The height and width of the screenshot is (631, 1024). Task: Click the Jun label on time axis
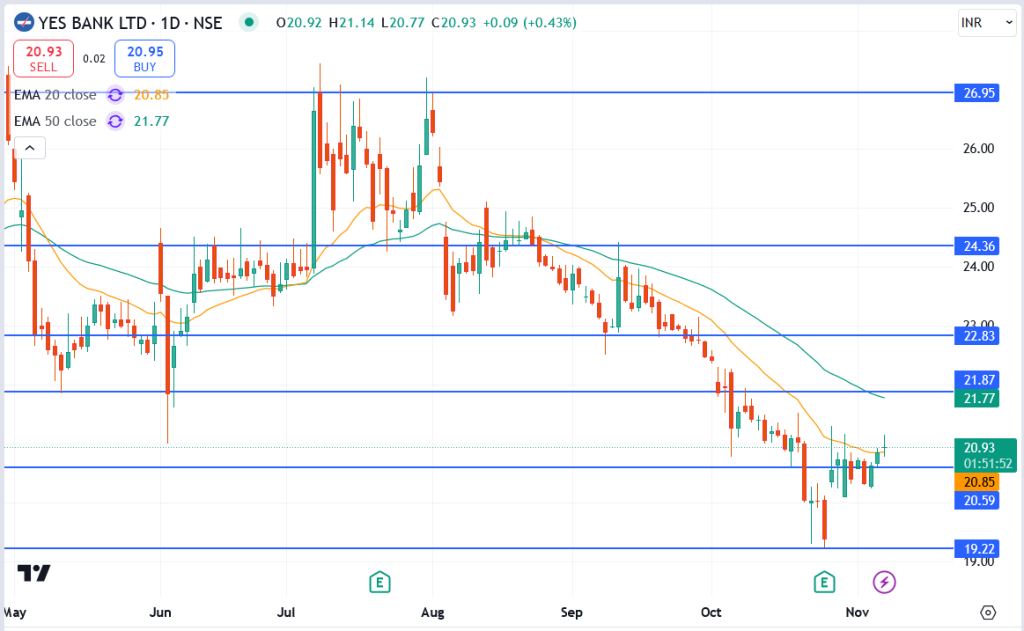pos(160,612)
